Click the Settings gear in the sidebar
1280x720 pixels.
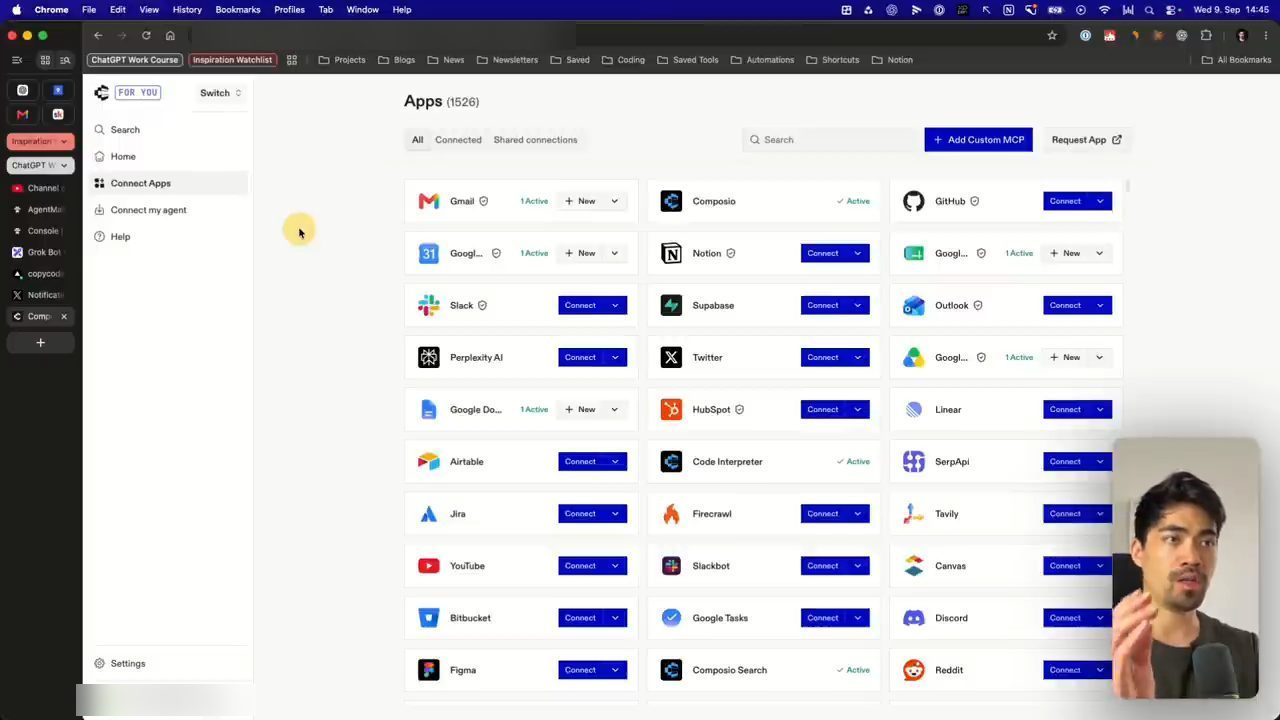(x=99, y=663)
